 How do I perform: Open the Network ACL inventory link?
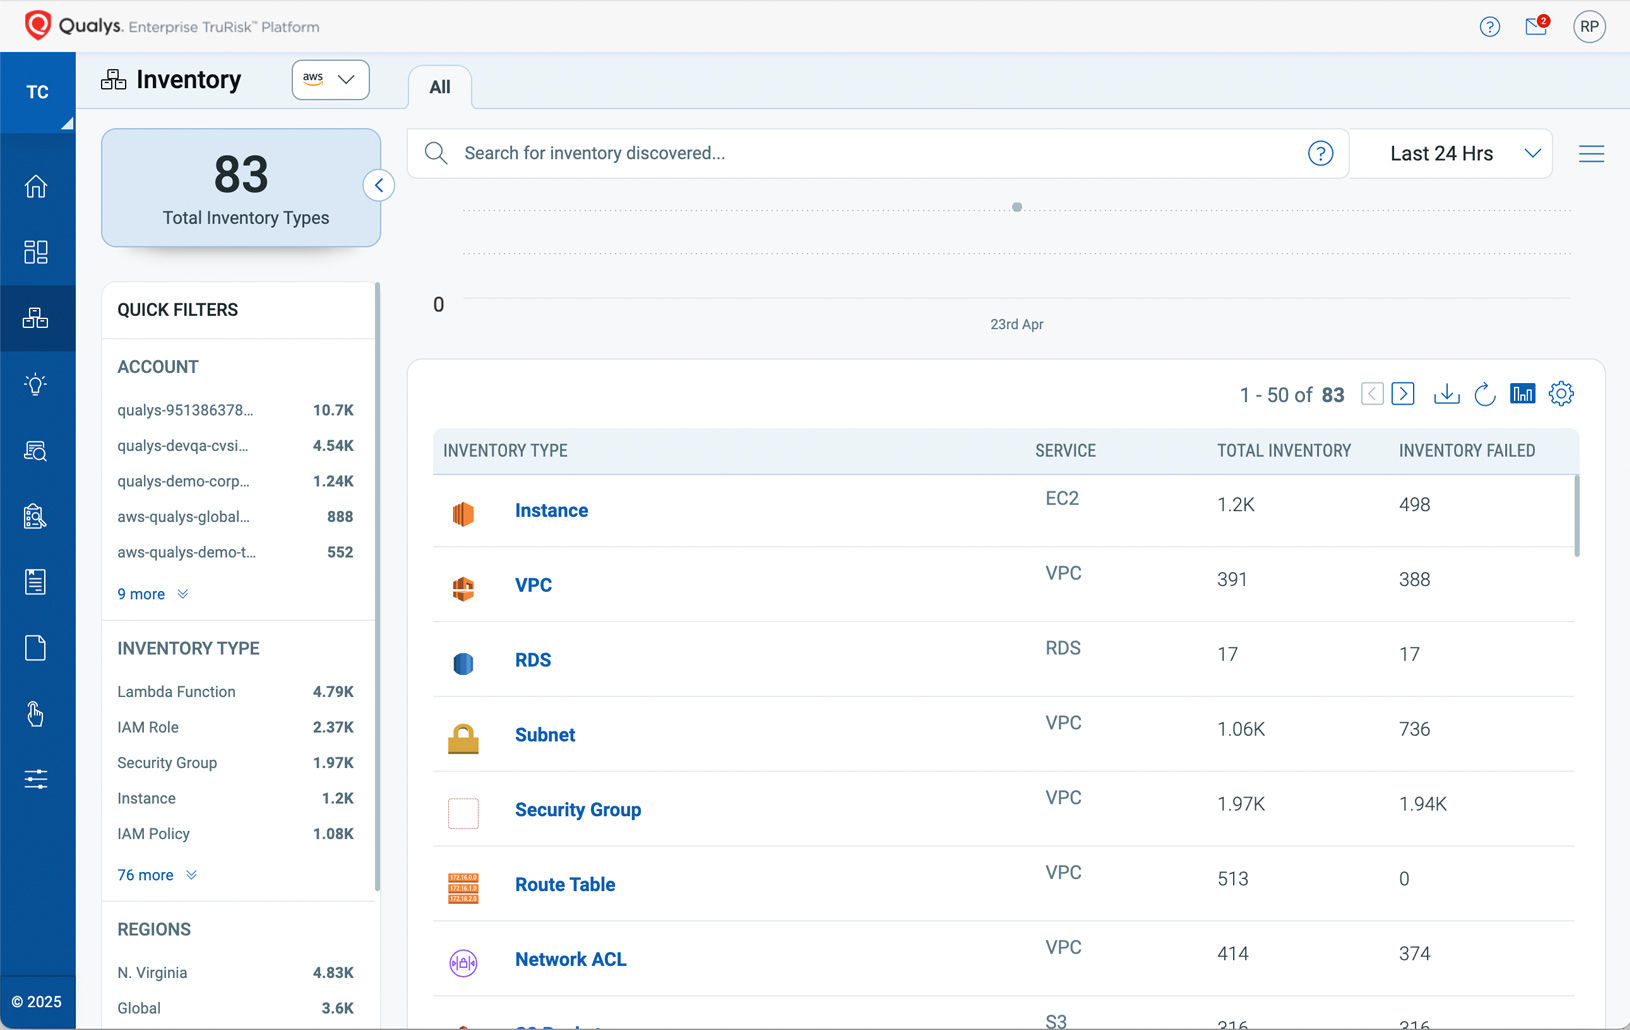(571, 960)
